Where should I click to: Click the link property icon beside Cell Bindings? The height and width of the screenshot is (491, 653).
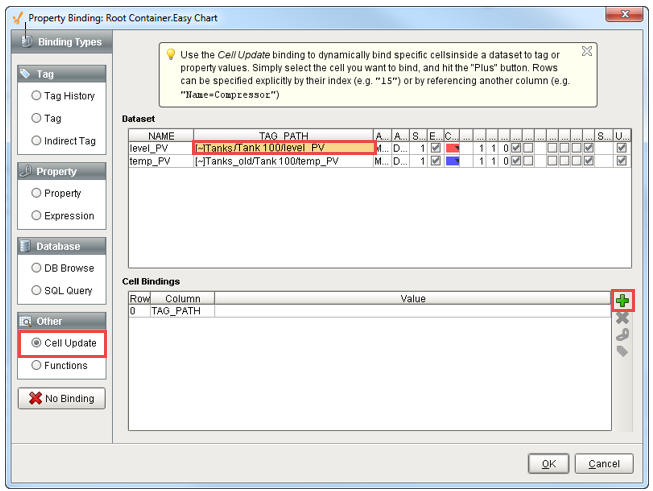[622, 334]
